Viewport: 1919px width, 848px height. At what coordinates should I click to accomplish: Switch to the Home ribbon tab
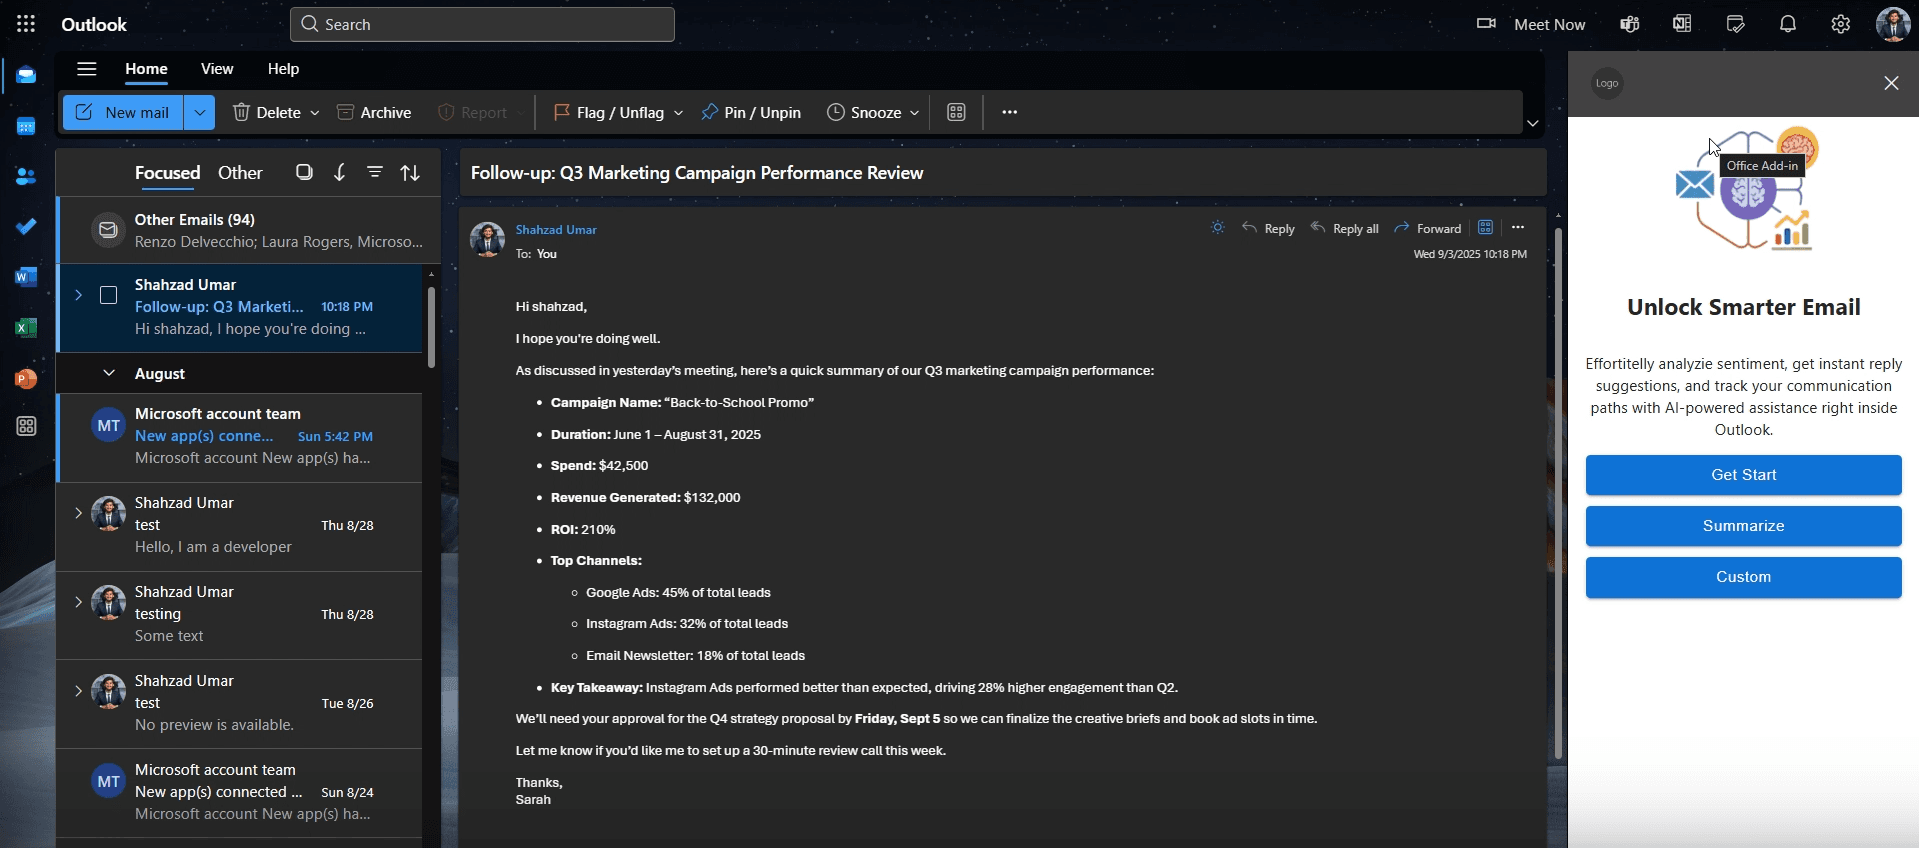coord(146,69)
